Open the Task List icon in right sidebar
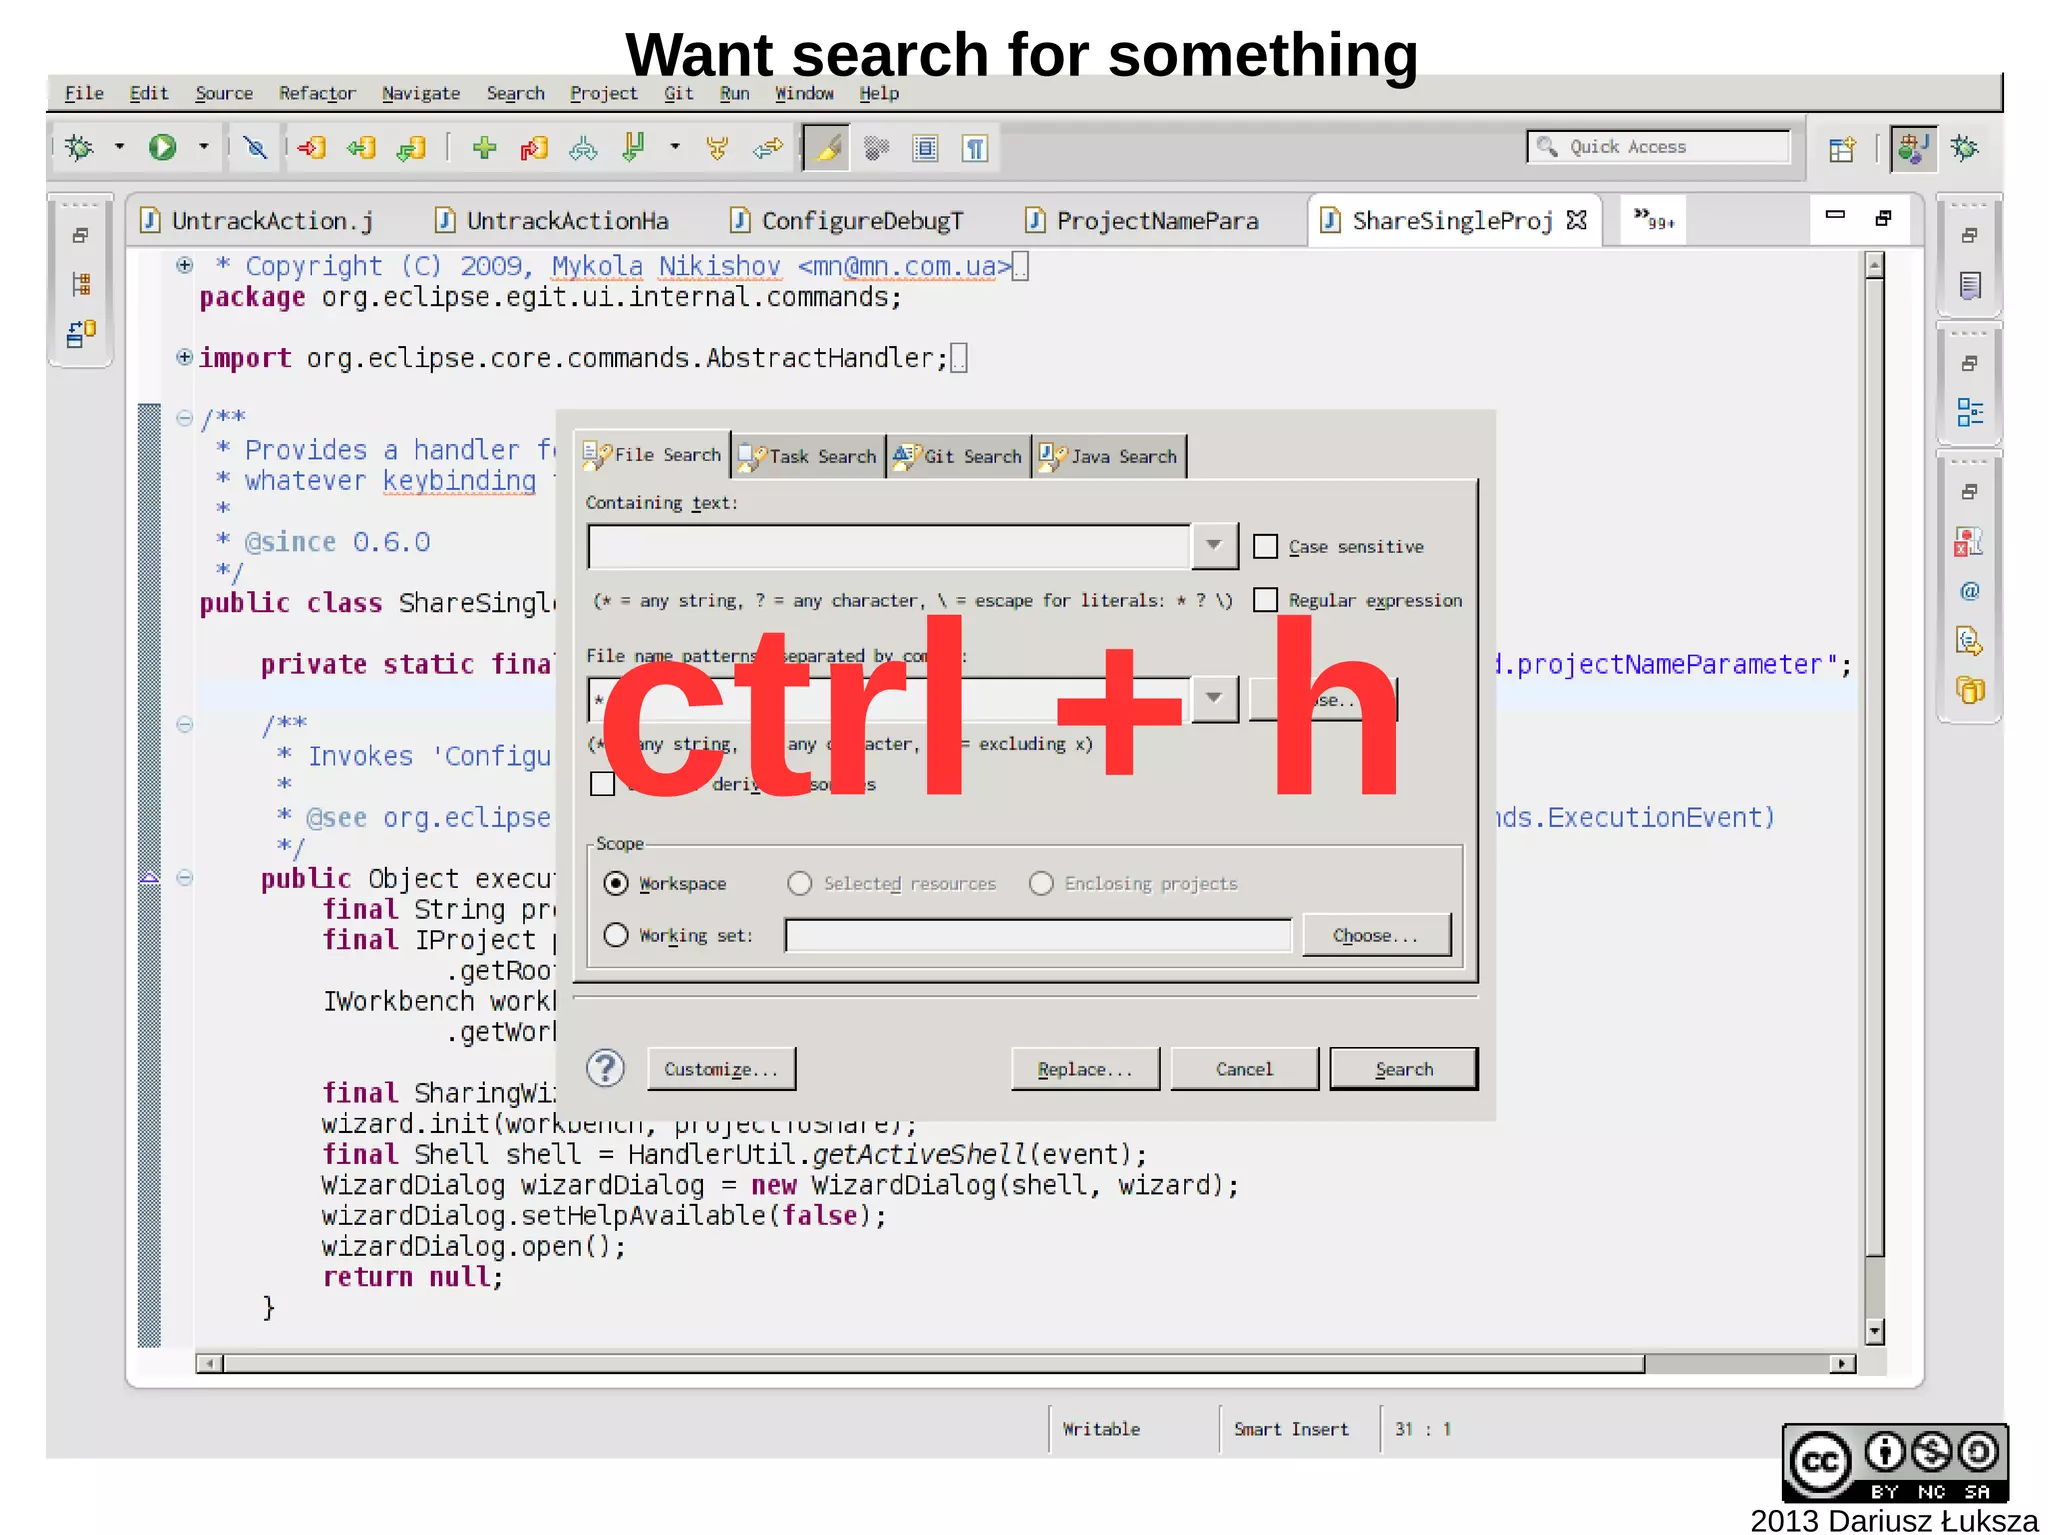Viewport: 2048px width, 1535px height. [1970, 285]
